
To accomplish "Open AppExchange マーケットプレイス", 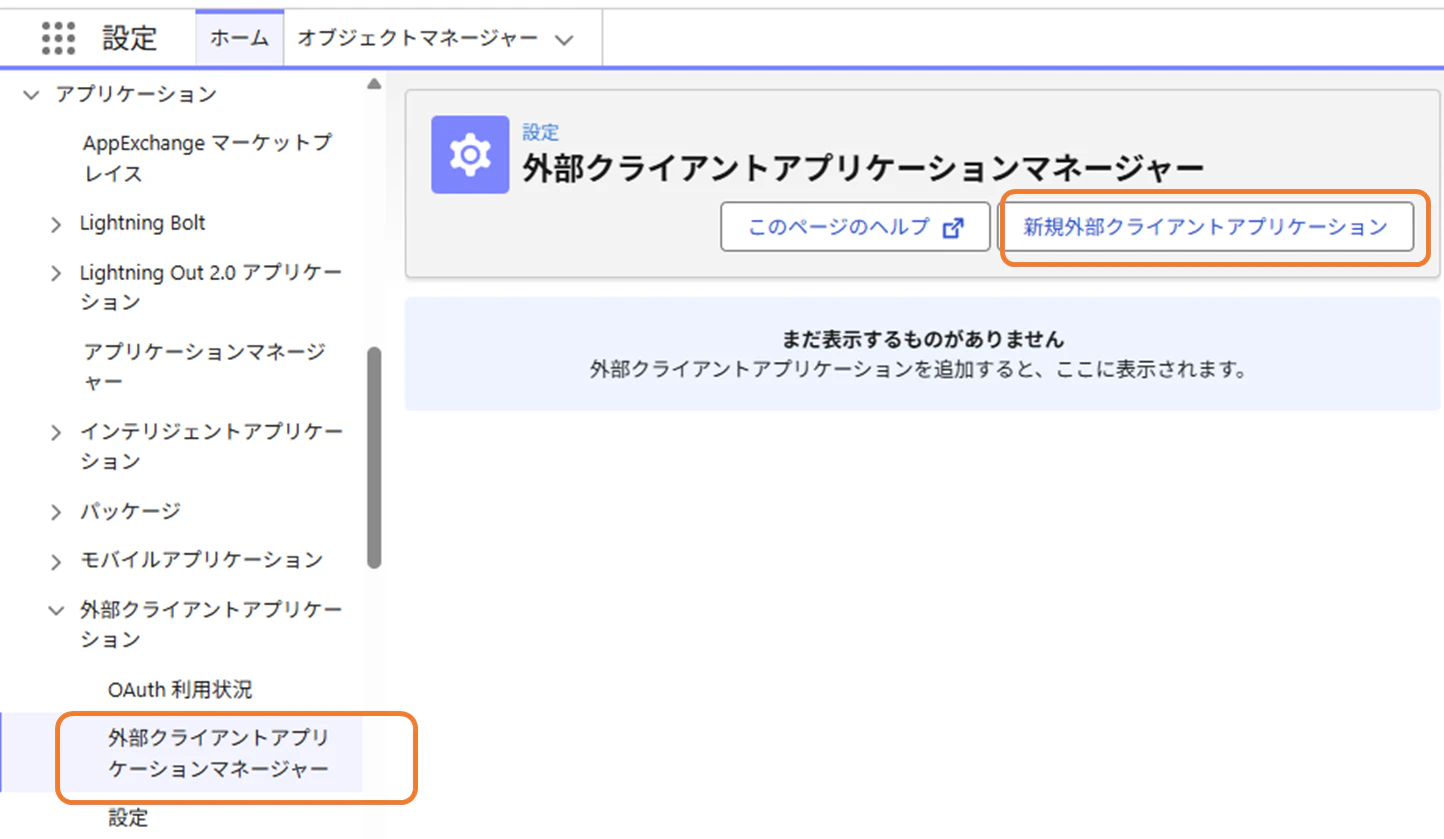I will coord(208,158).
